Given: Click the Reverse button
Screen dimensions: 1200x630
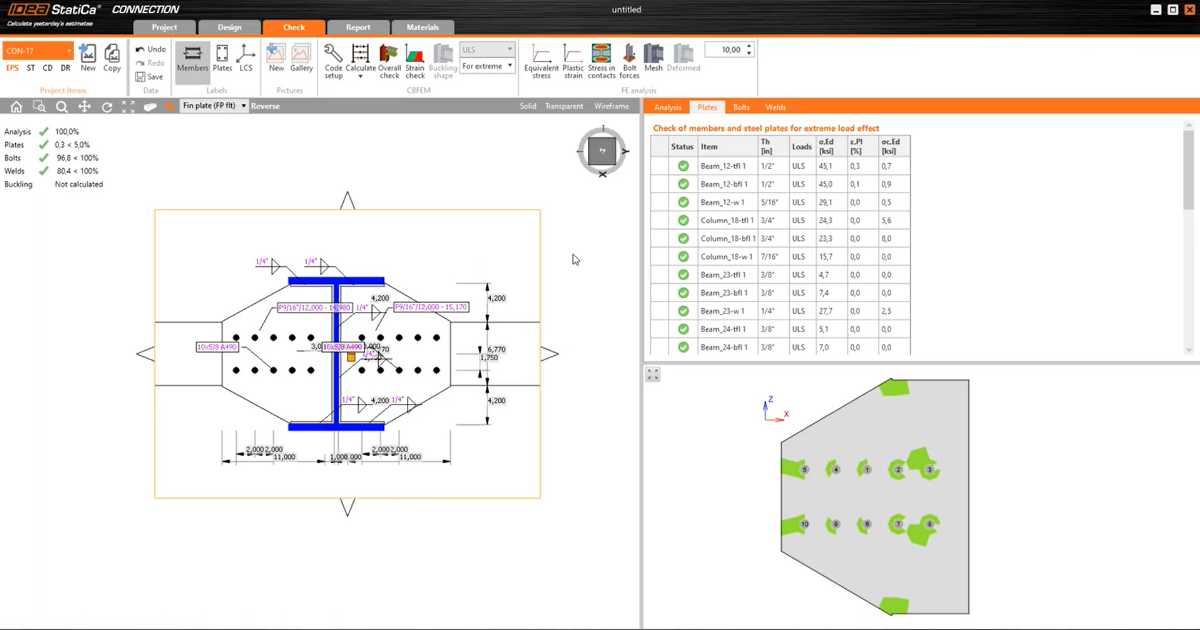Looking at the screenshot, I should [265, 106].
